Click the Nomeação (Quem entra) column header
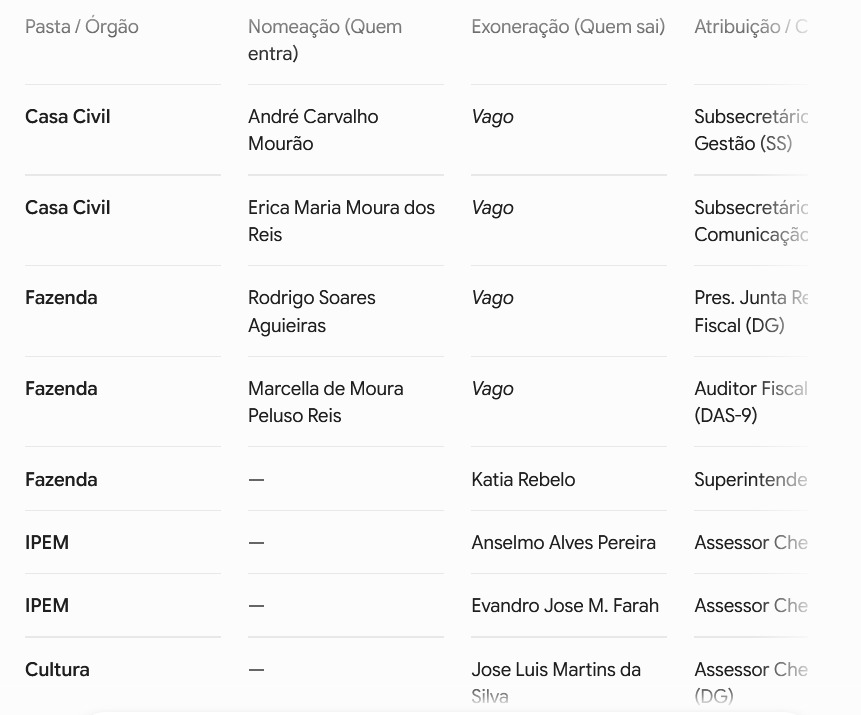Image resolution: width=861 pixels, height=715 pixels. 325,40
